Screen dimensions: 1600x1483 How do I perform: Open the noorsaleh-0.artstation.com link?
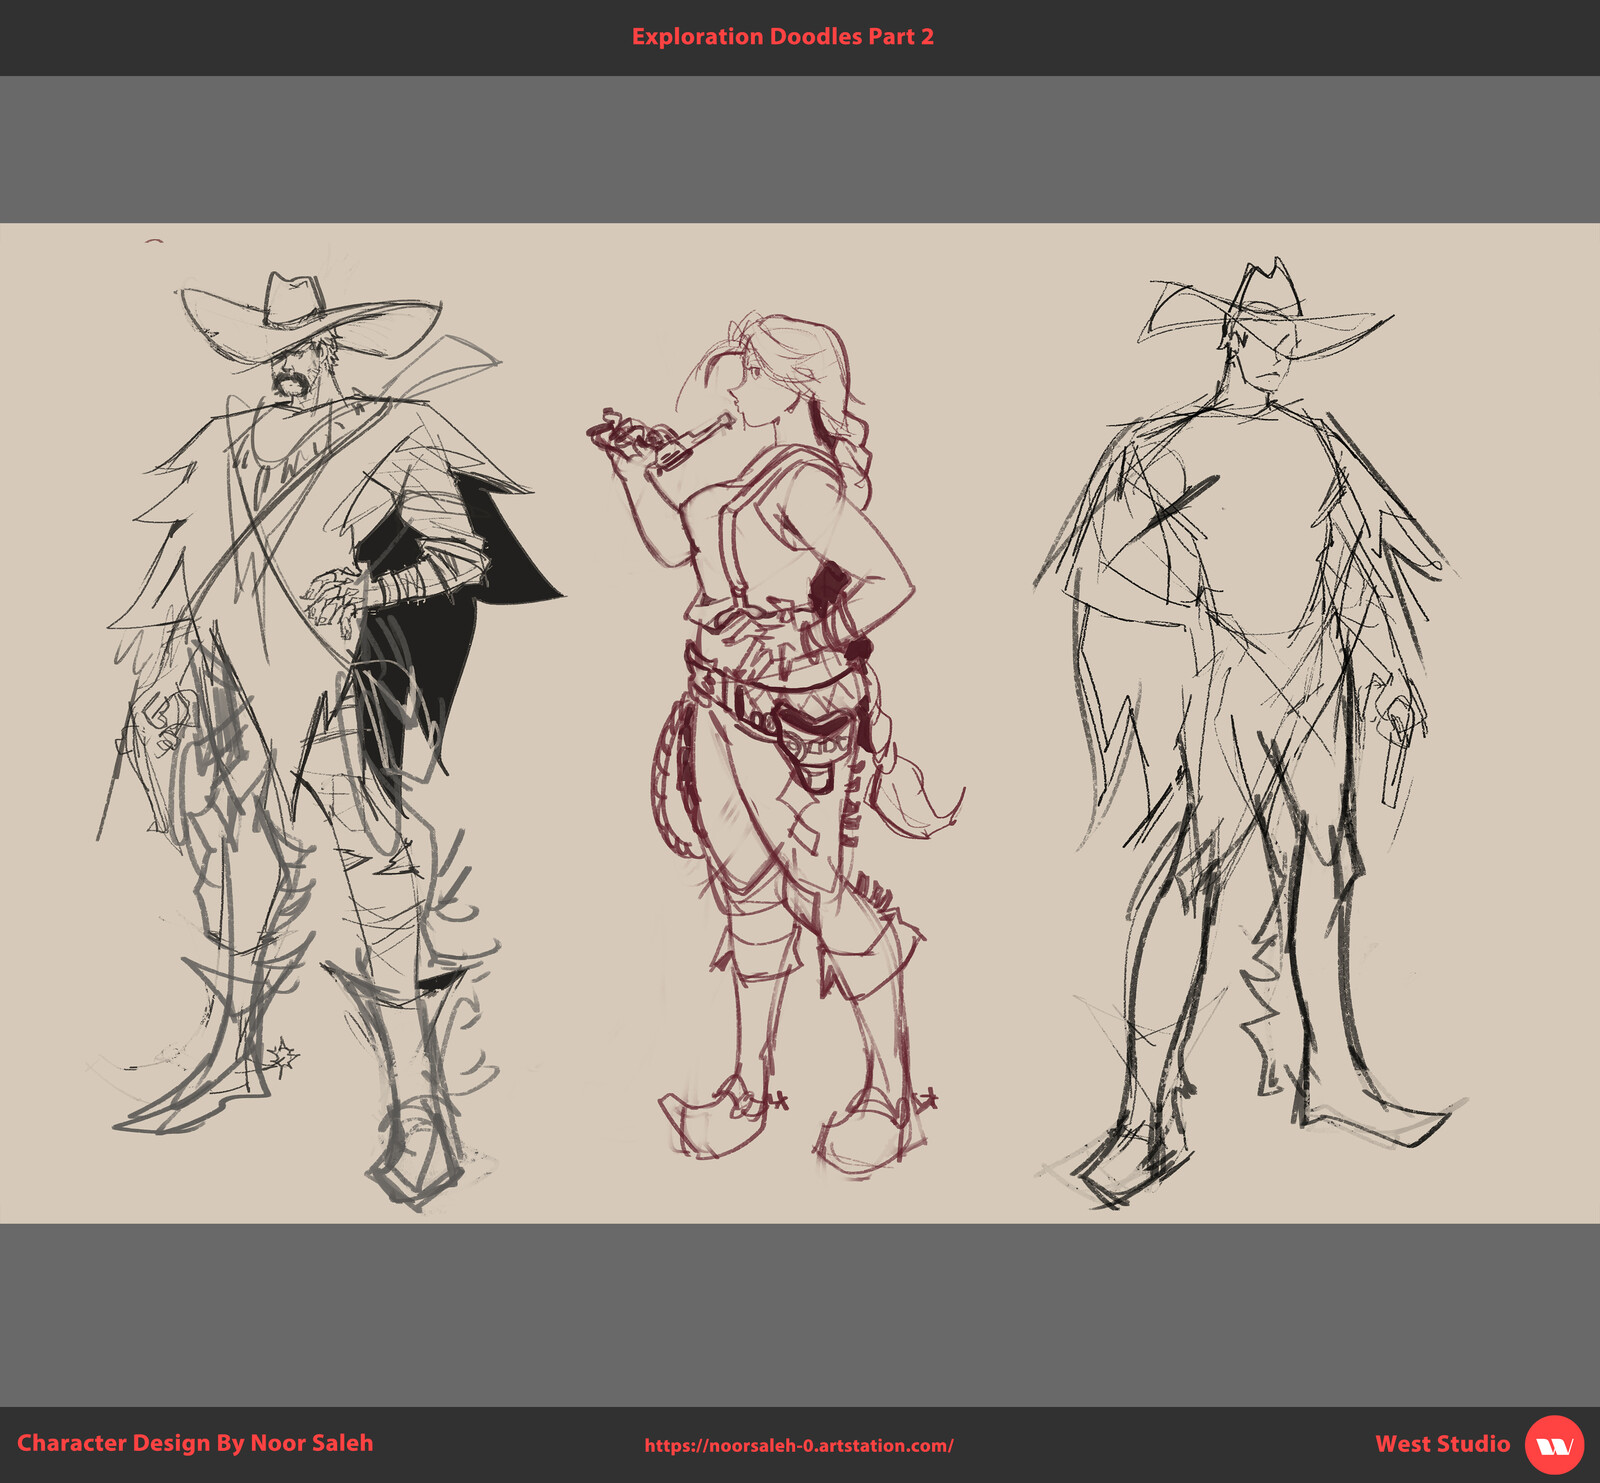coord(799,1445)
